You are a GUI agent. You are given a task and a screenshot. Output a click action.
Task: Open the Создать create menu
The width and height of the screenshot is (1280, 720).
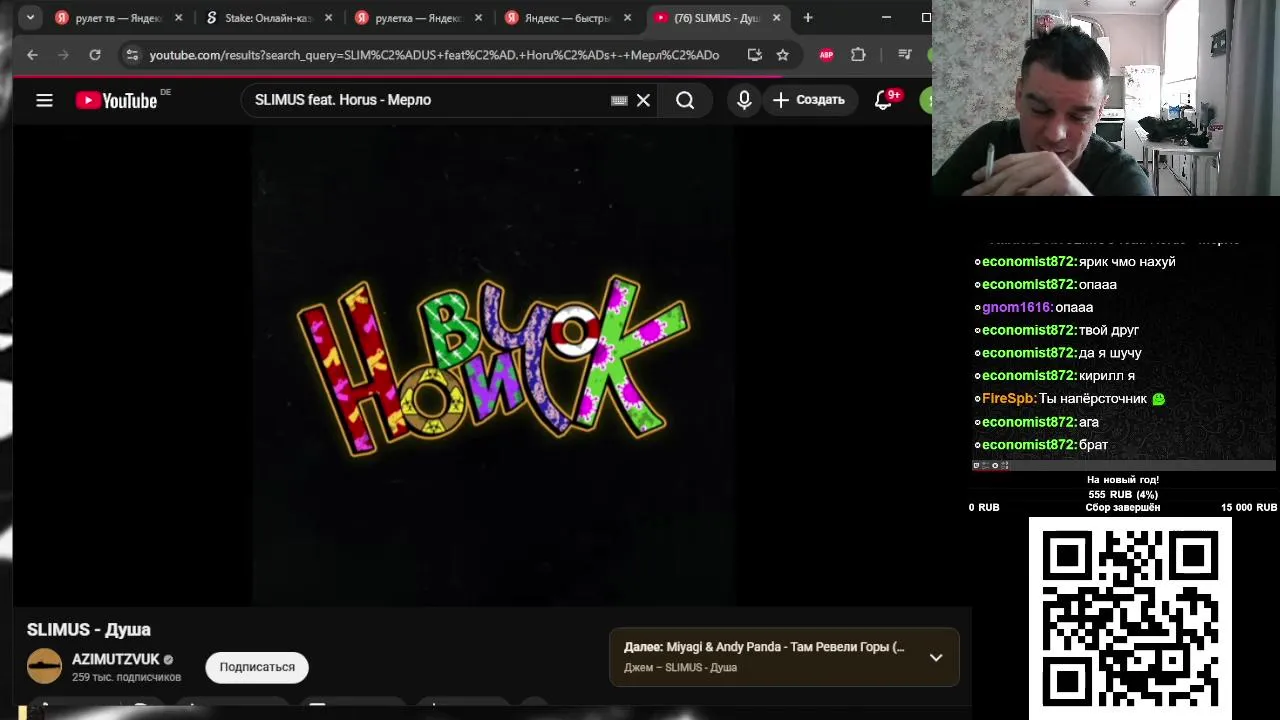(x=808, y=100)
